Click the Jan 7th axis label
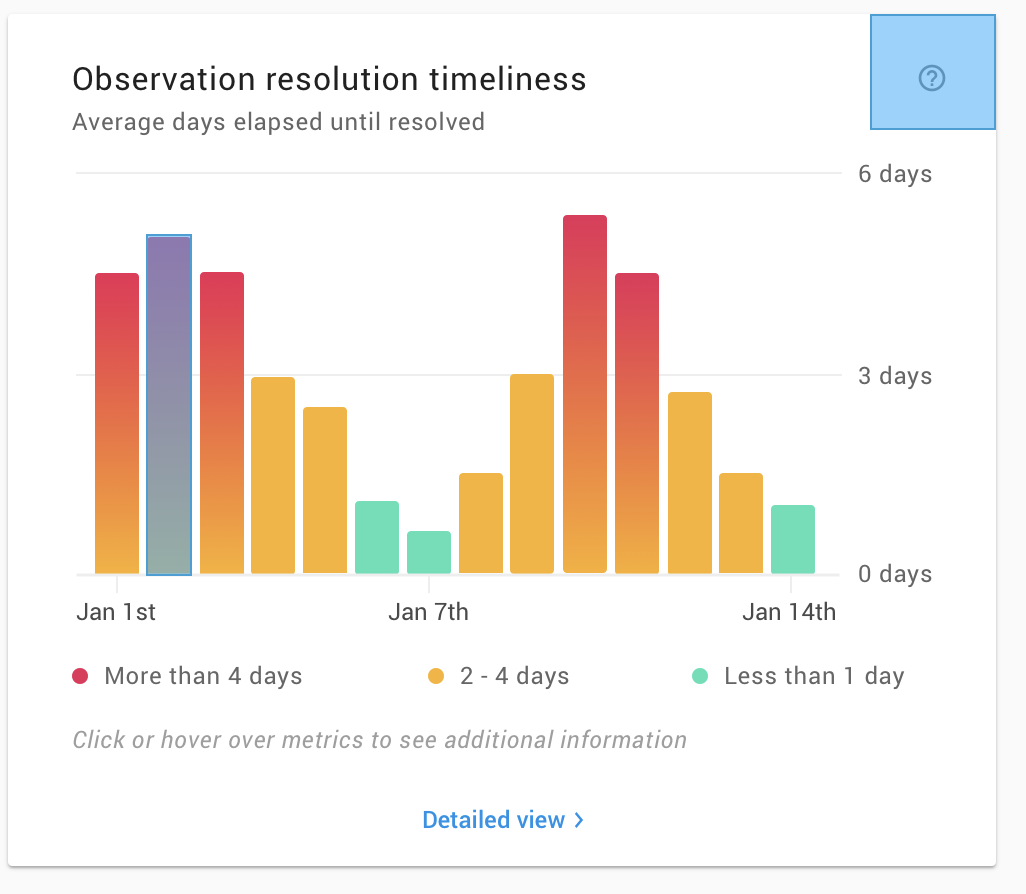This screenshot has width=1026, height=894. click(428, 611)
